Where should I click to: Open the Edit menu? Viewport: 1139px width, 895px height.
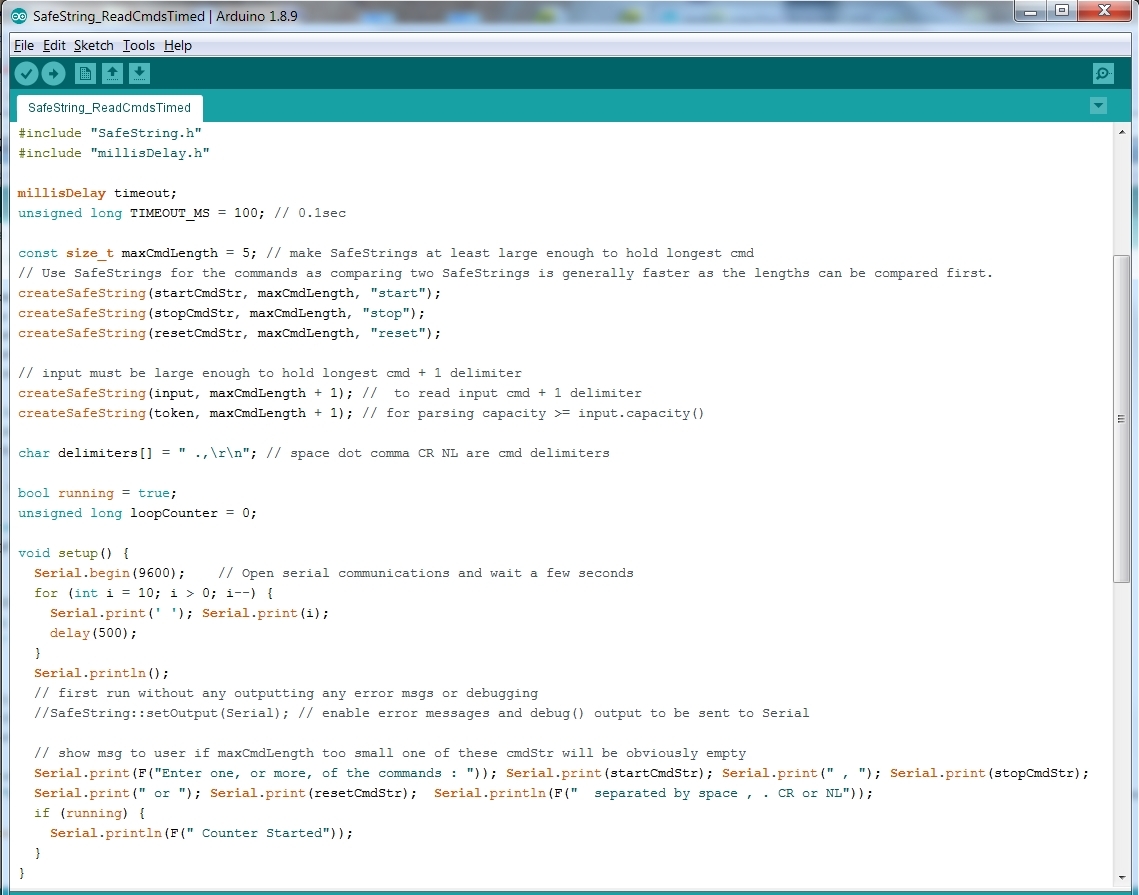click(54, 45)
